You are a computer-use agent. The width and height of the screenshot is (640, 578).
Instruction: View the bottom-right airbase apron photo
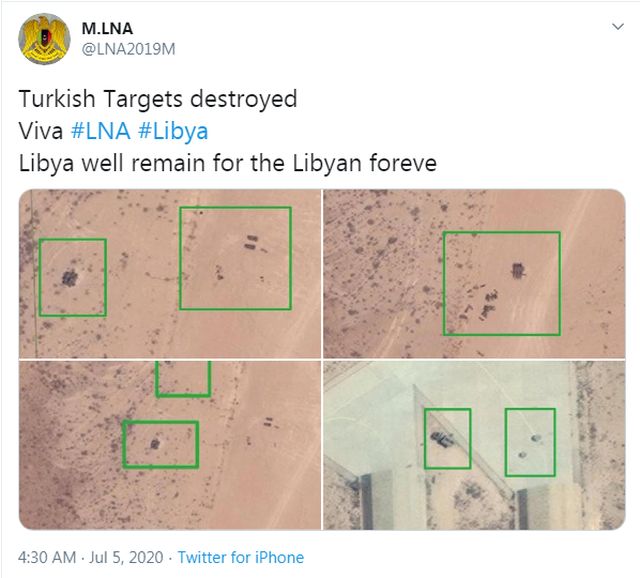coord(474,445)
